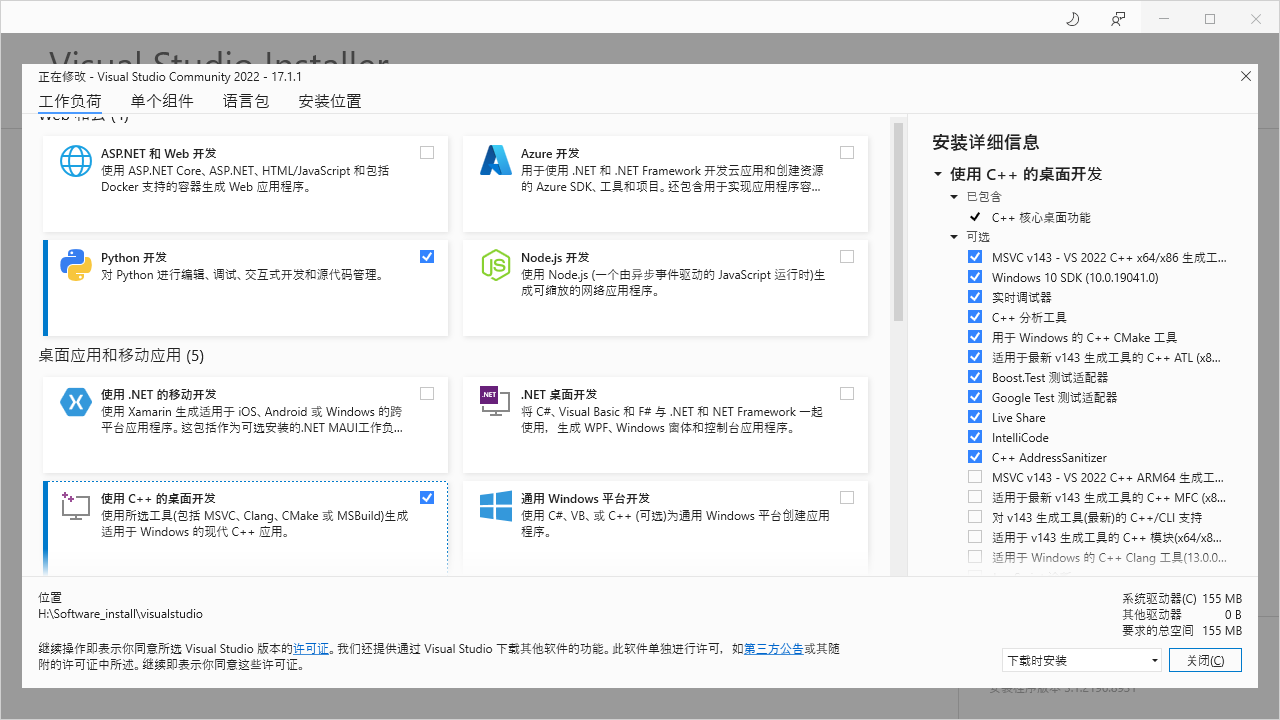Click the 使用 C++ 的桌面开发 icon
Image resolution: width=1280 pixels, height=720 pixels.
pos(76,506)
